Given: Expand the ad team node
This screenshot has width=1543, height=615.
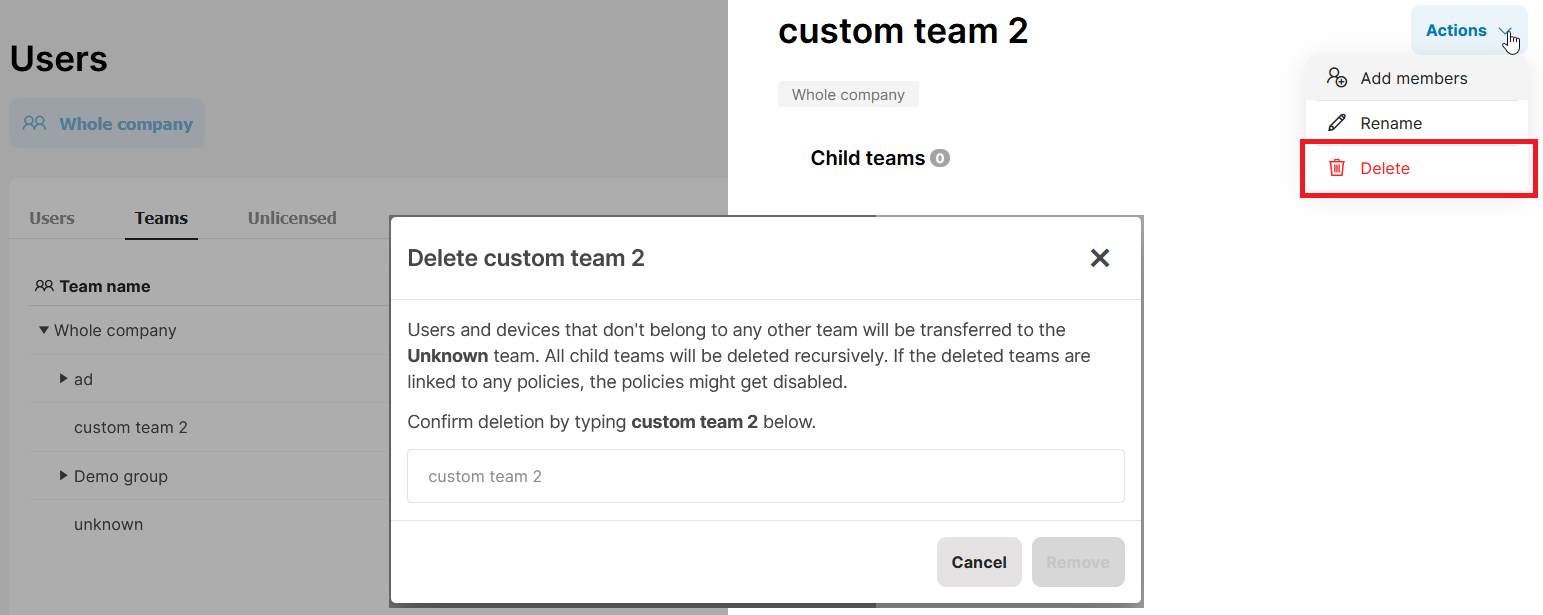Looking at the screenshot, I should tap(64, 379).
